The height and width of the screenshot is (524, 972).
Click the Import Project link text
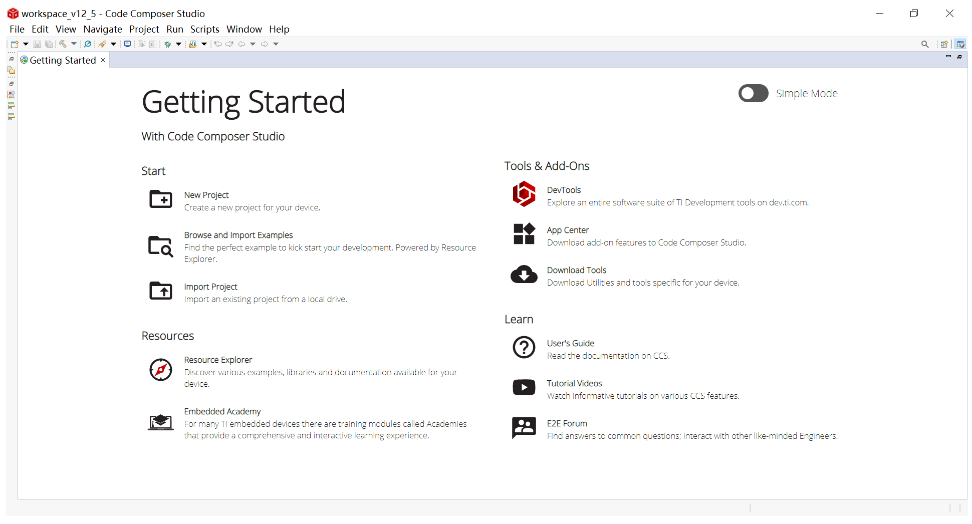[211, 286]
